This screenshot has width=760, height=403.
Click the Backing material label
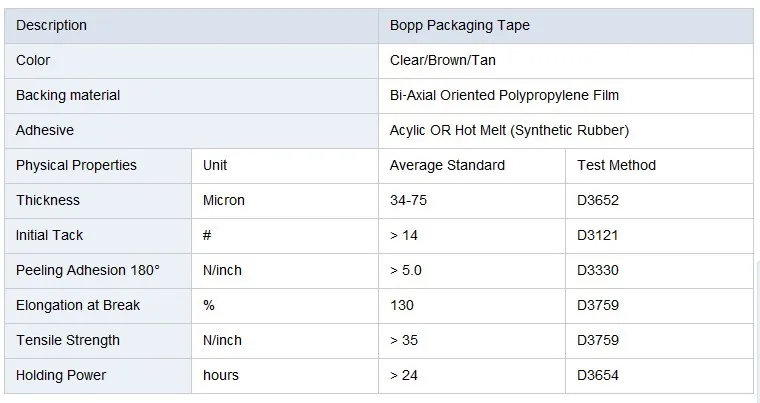pyautogui.click(x=68, y=95)
